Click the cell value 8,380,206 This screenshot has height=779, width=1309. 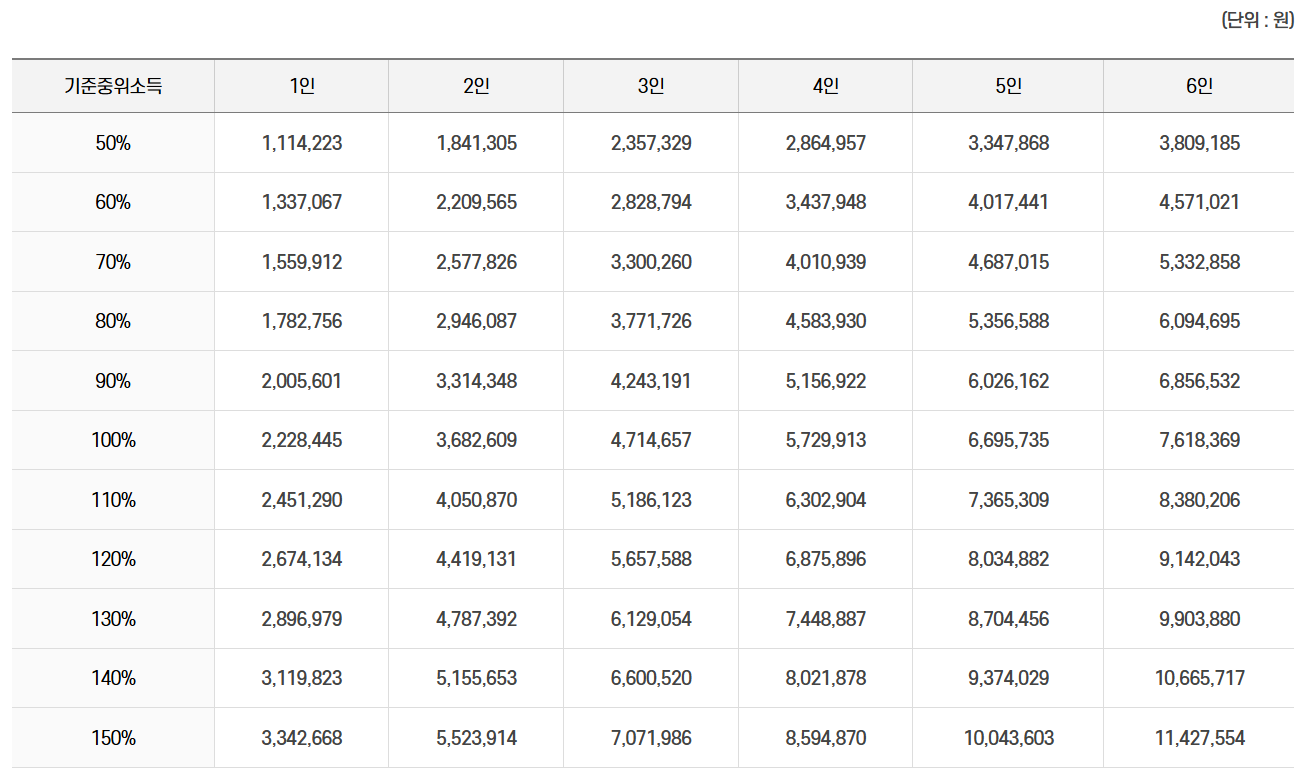click(1199, 500)
